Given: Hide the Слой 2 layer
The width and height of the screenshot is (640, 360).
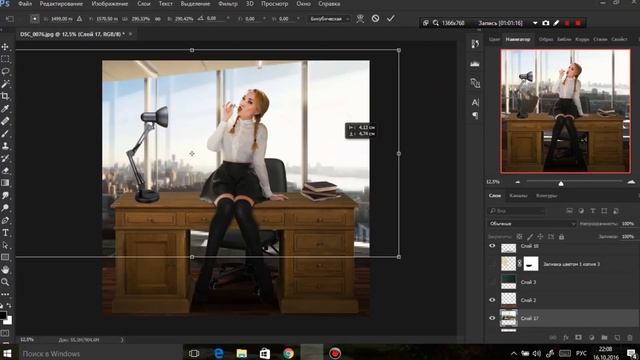Looking at the screenshot, I should [492, 300].
